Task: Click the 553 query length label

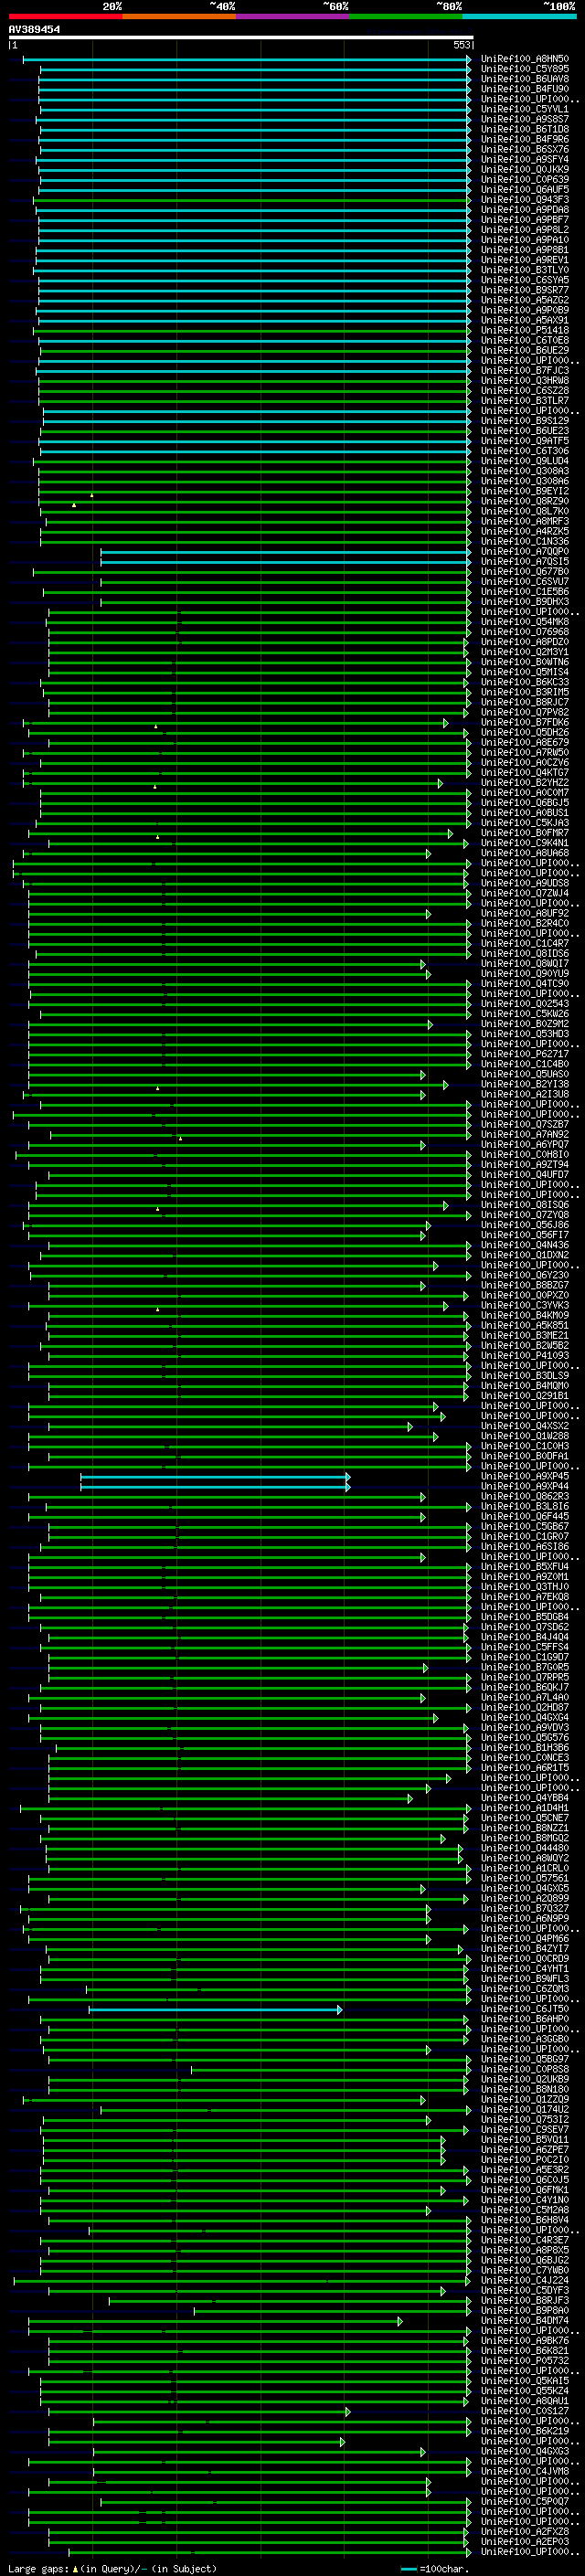Action: [461, 45]
